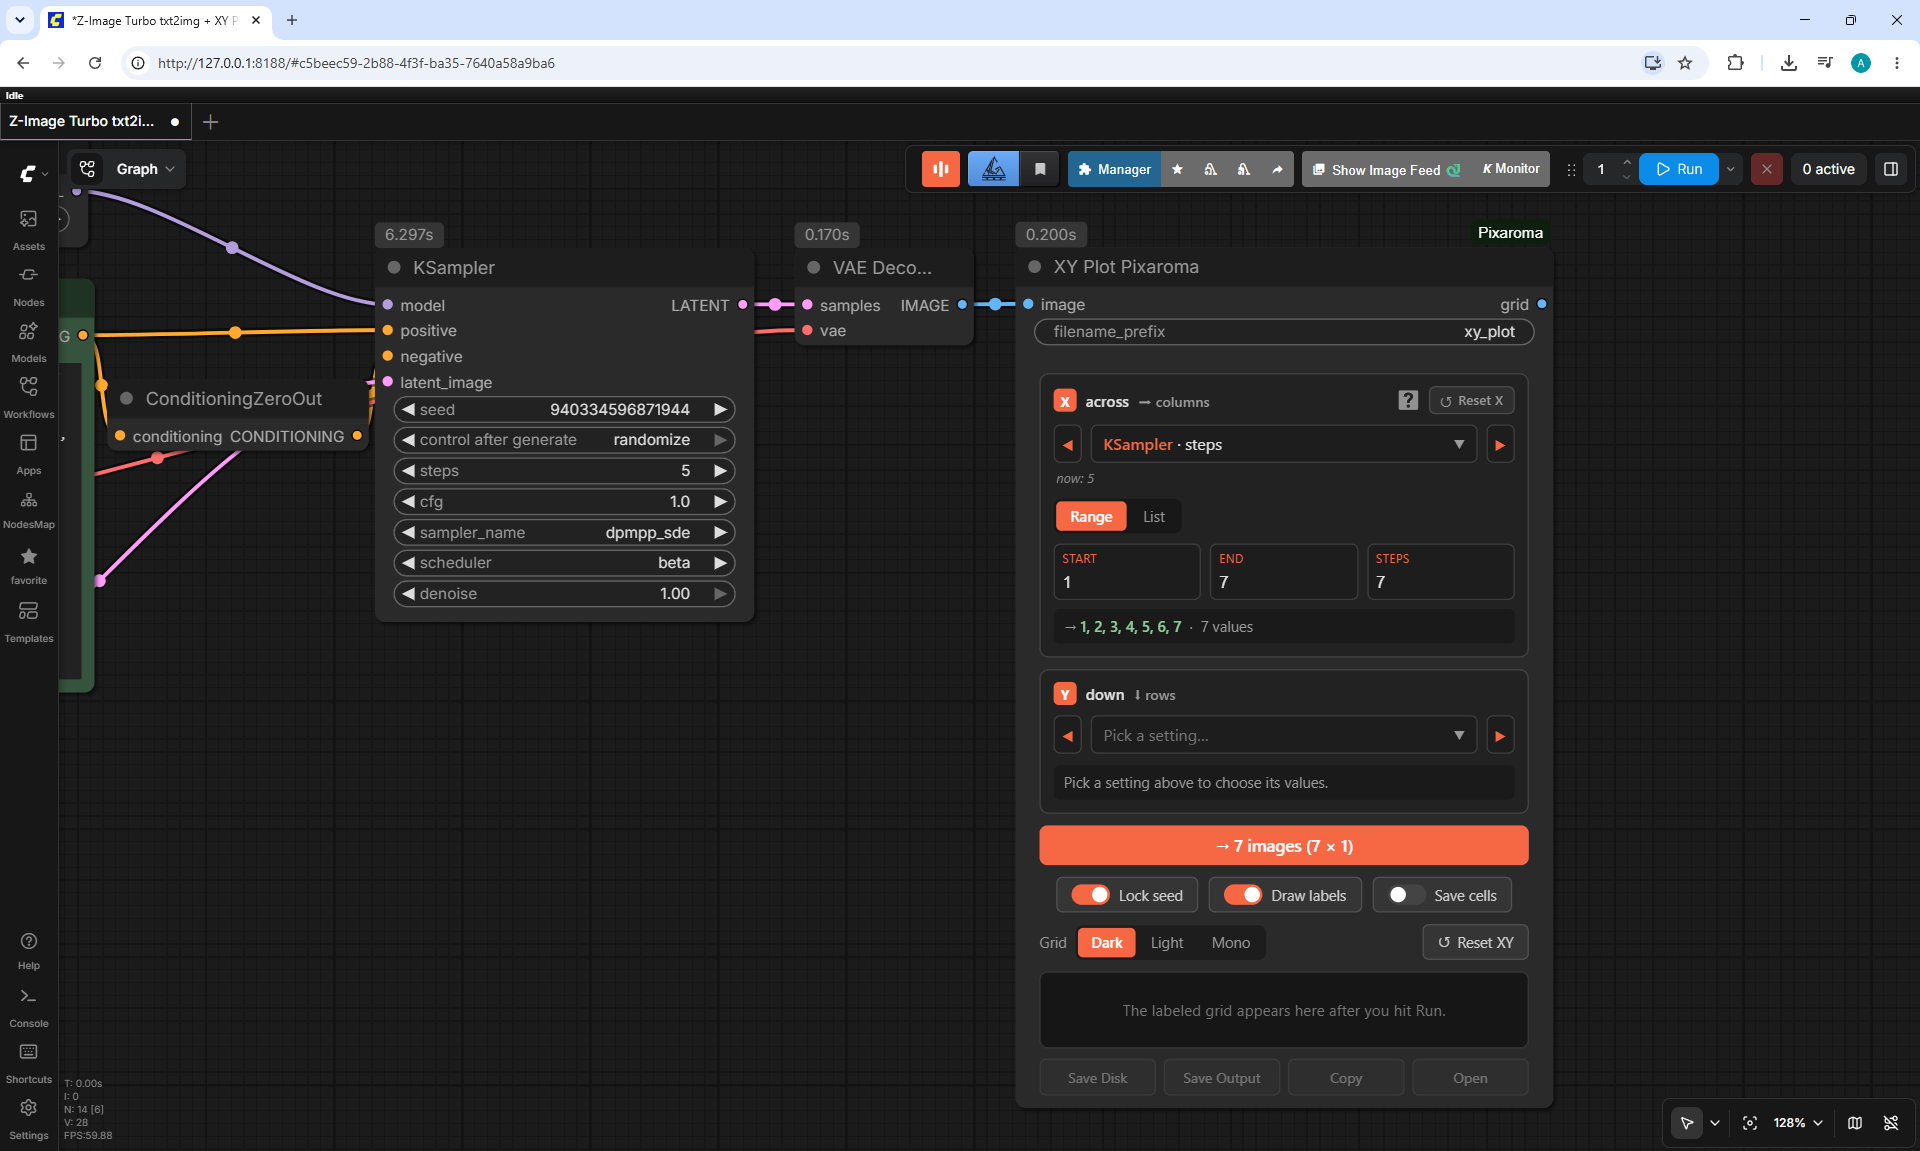This screenshot has height=1151, width=1920.
Task: Open ComfyUI Settings gear
Action: 28,1119
